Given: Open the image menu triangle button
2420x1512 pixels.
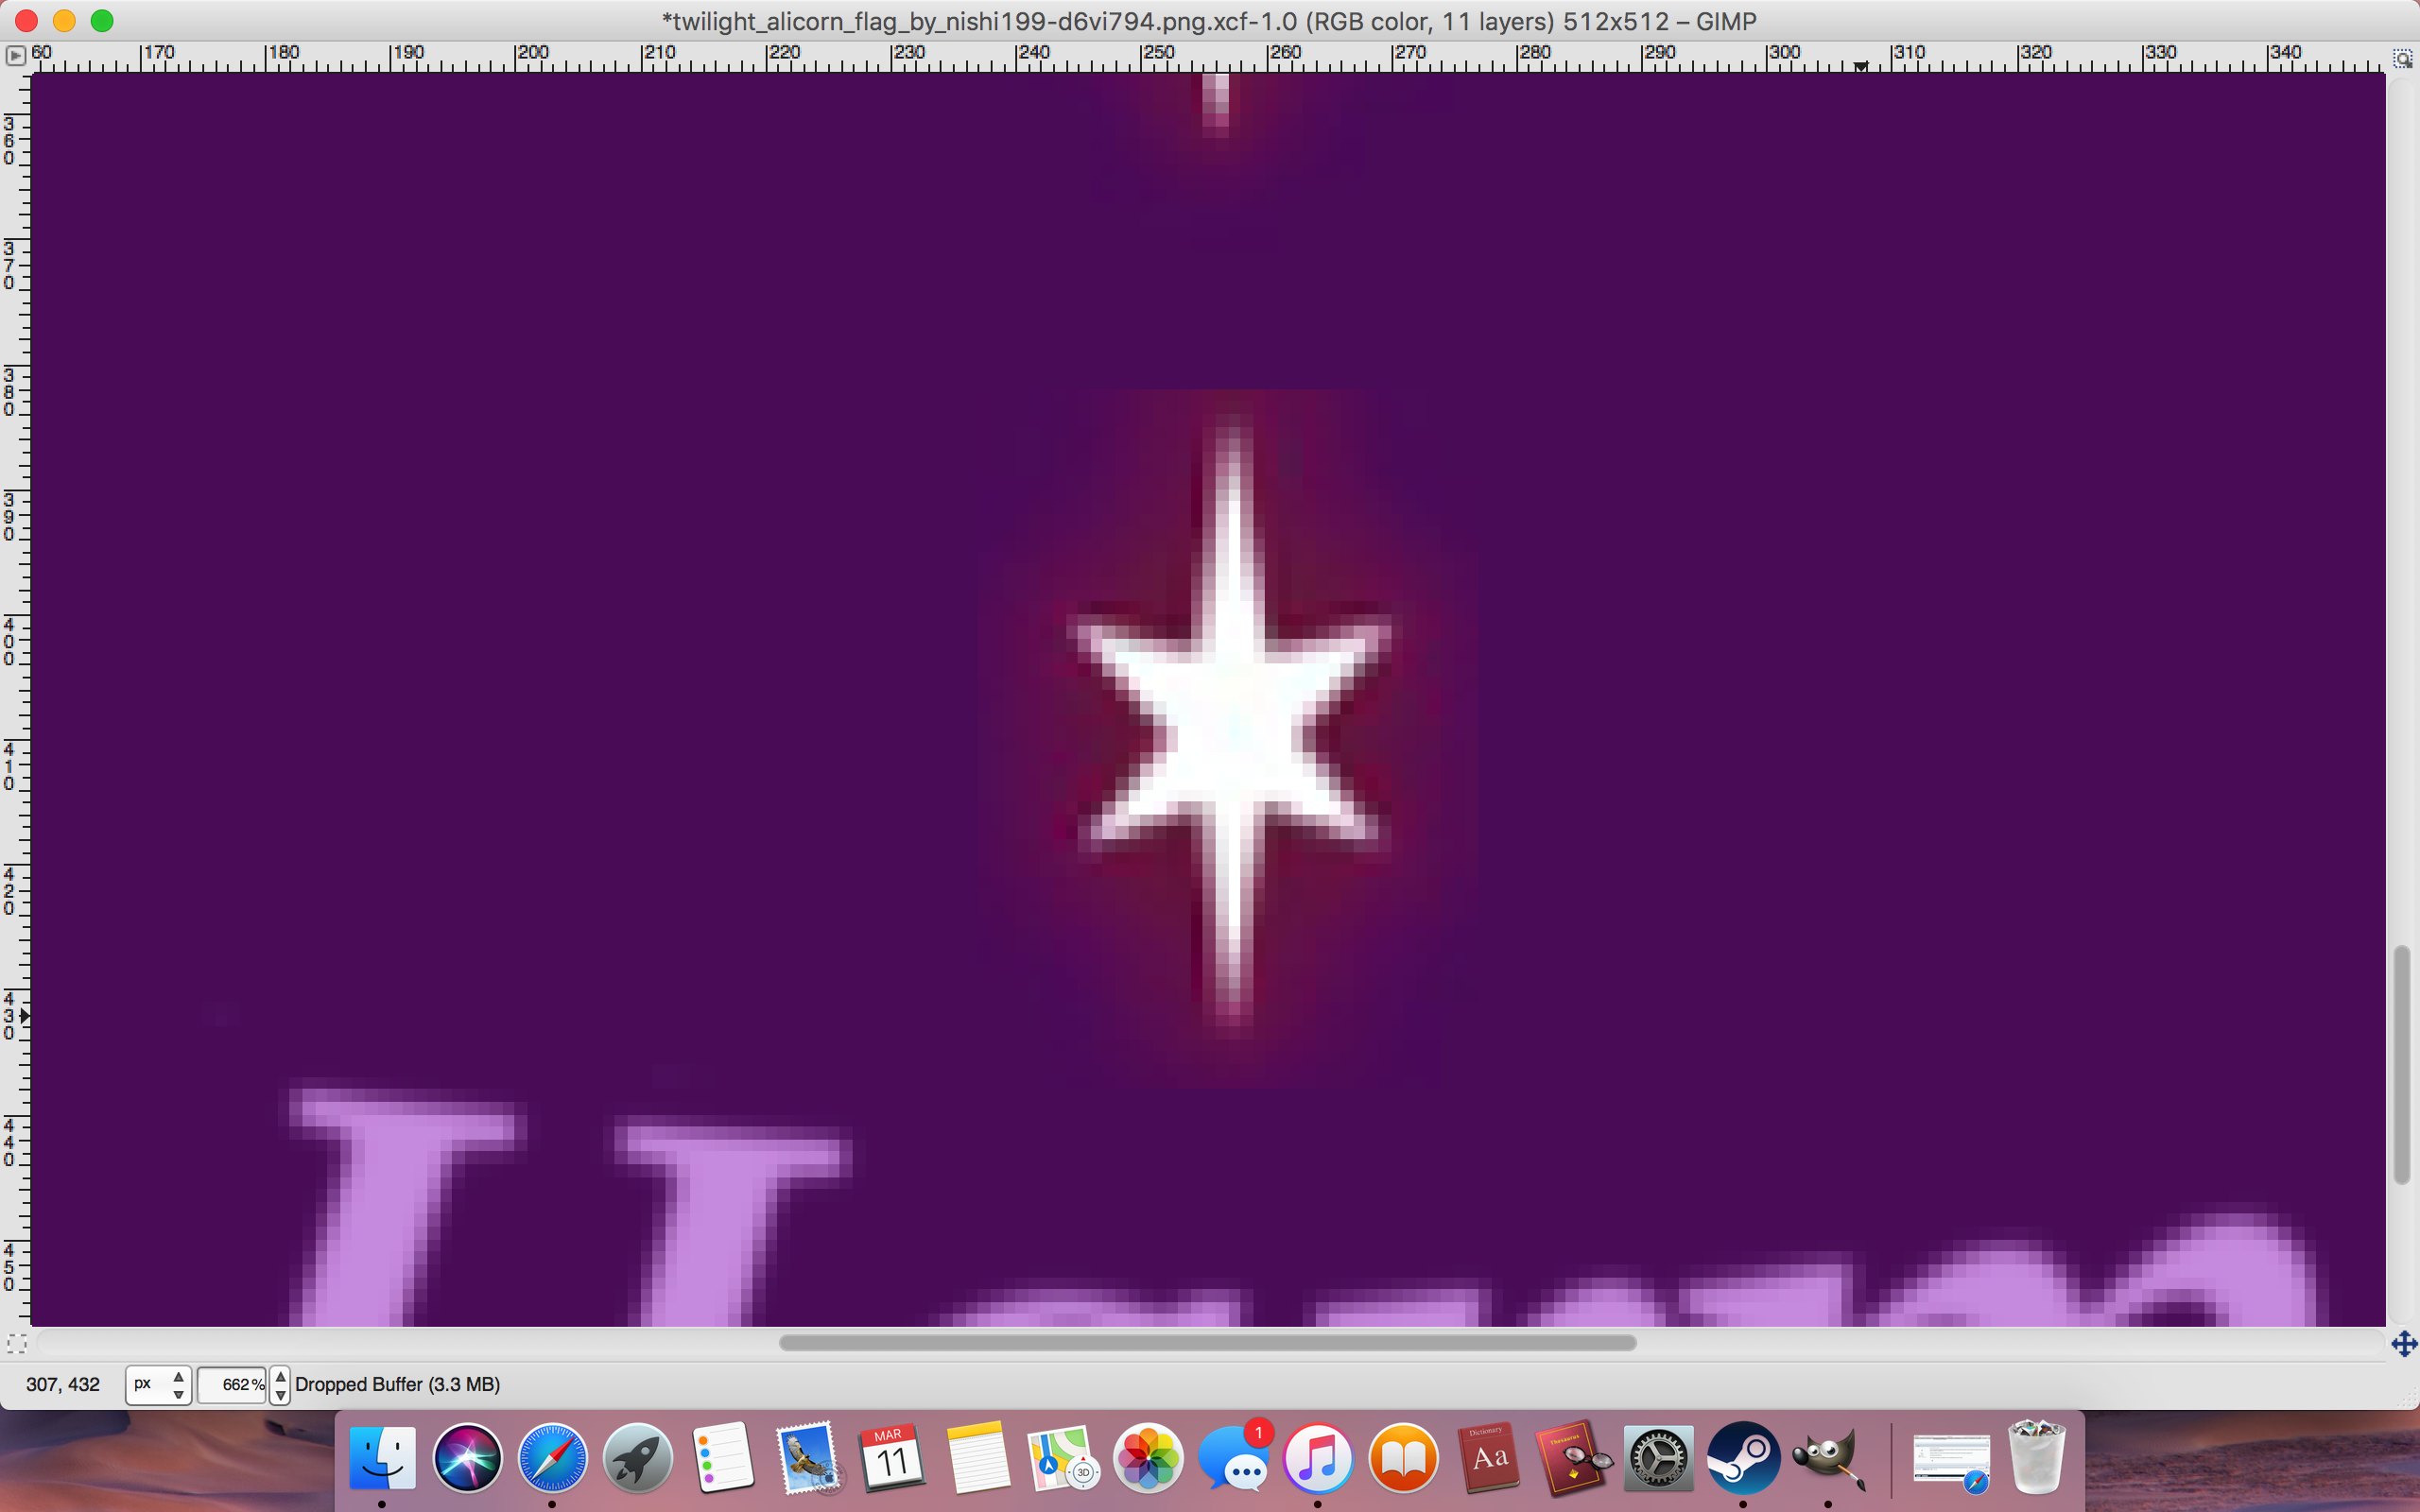Looking at the screenshot, I should [x=15, y=56].
